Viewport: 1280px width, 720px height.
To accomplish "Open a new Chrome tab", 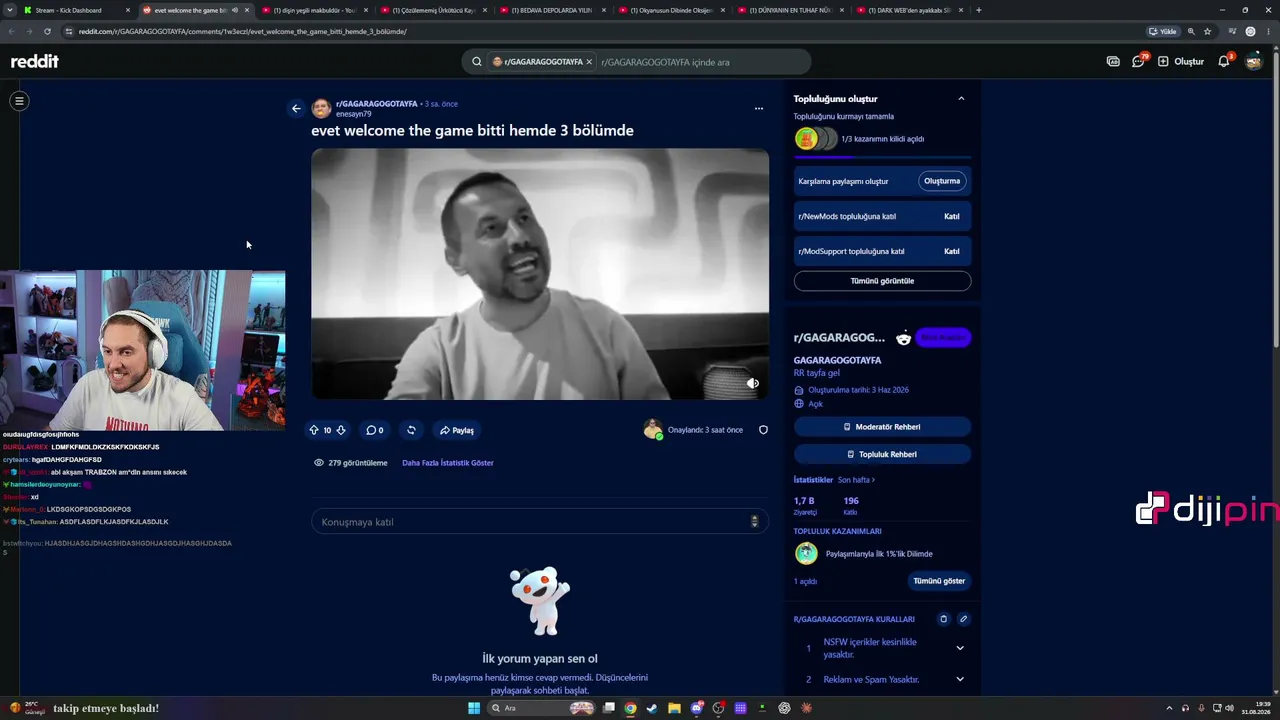I will (x=978, y=10).
